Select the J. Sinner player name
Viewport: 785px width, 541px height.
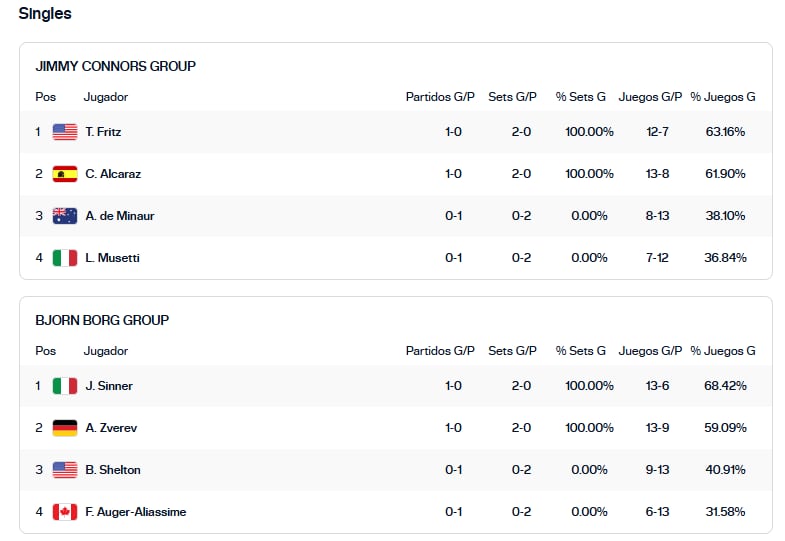point(109,386)
